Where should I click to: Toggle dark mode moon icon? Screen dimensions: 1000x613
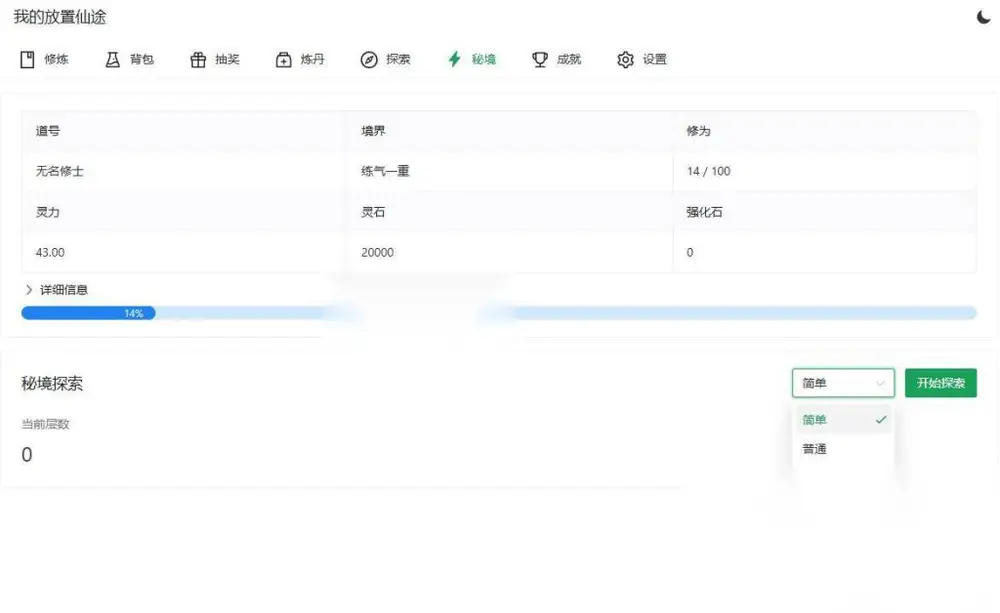[x=983, y=17]
